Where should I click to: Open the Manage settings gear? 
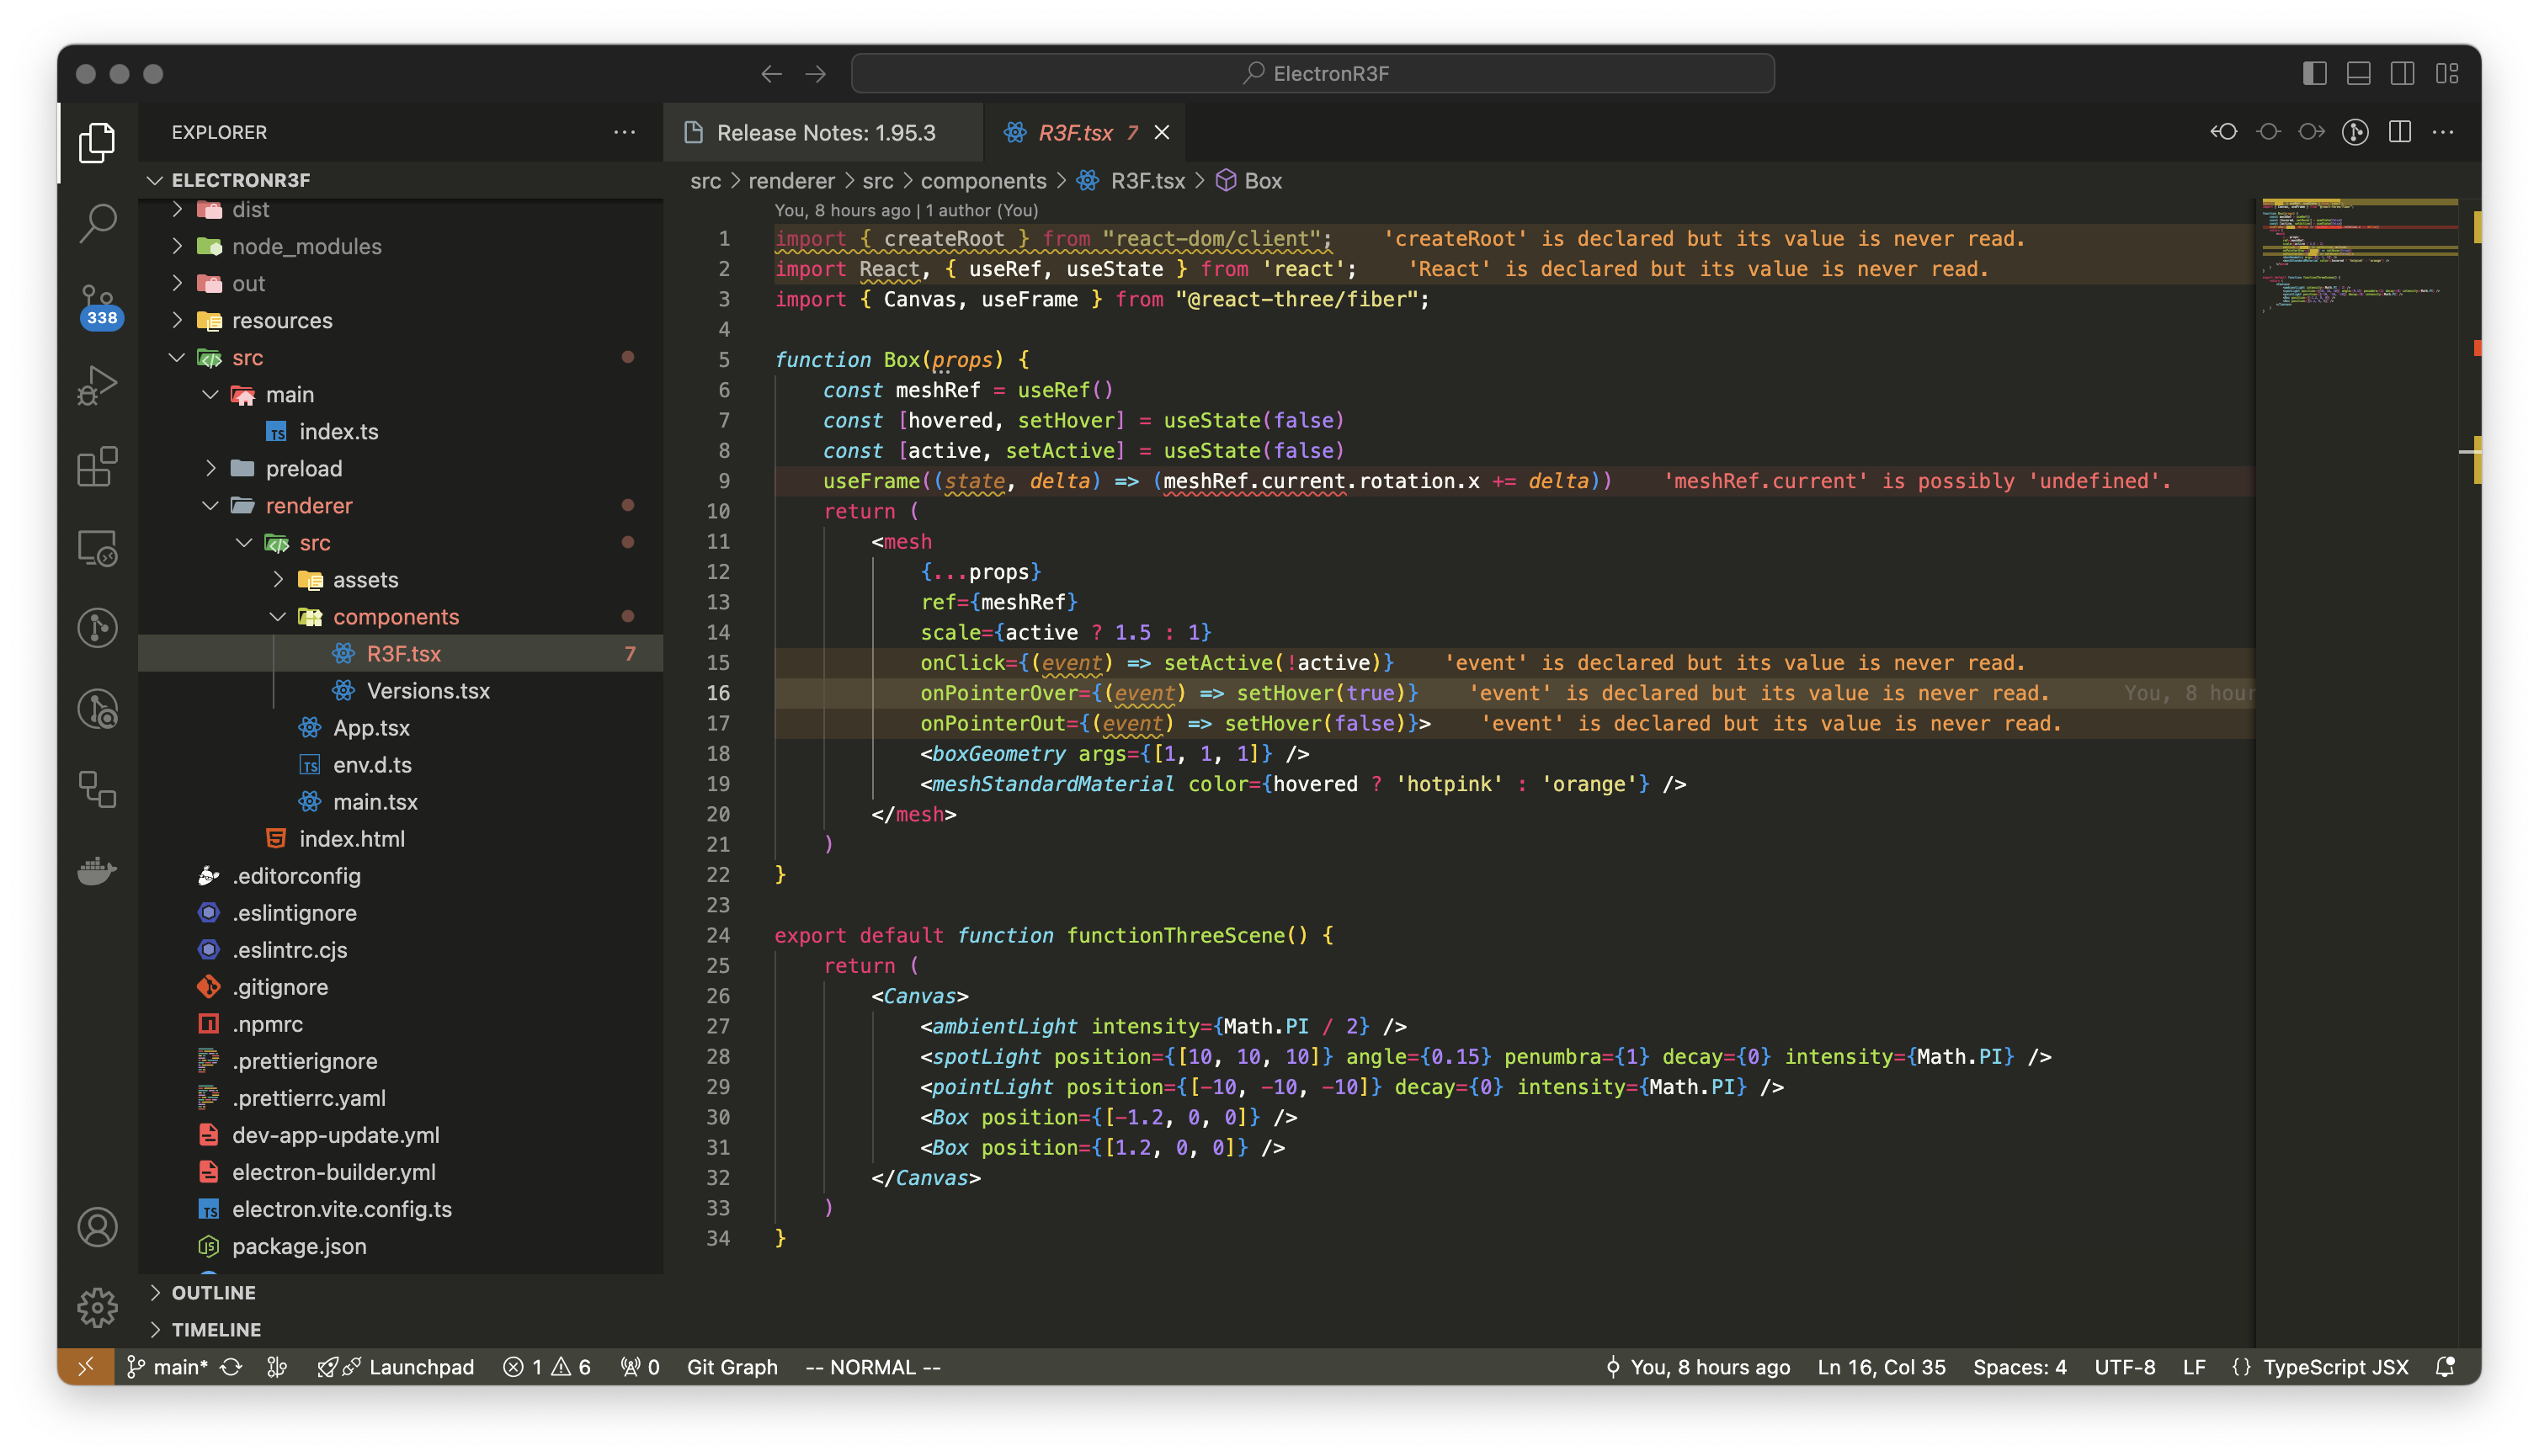point(97,1306)
